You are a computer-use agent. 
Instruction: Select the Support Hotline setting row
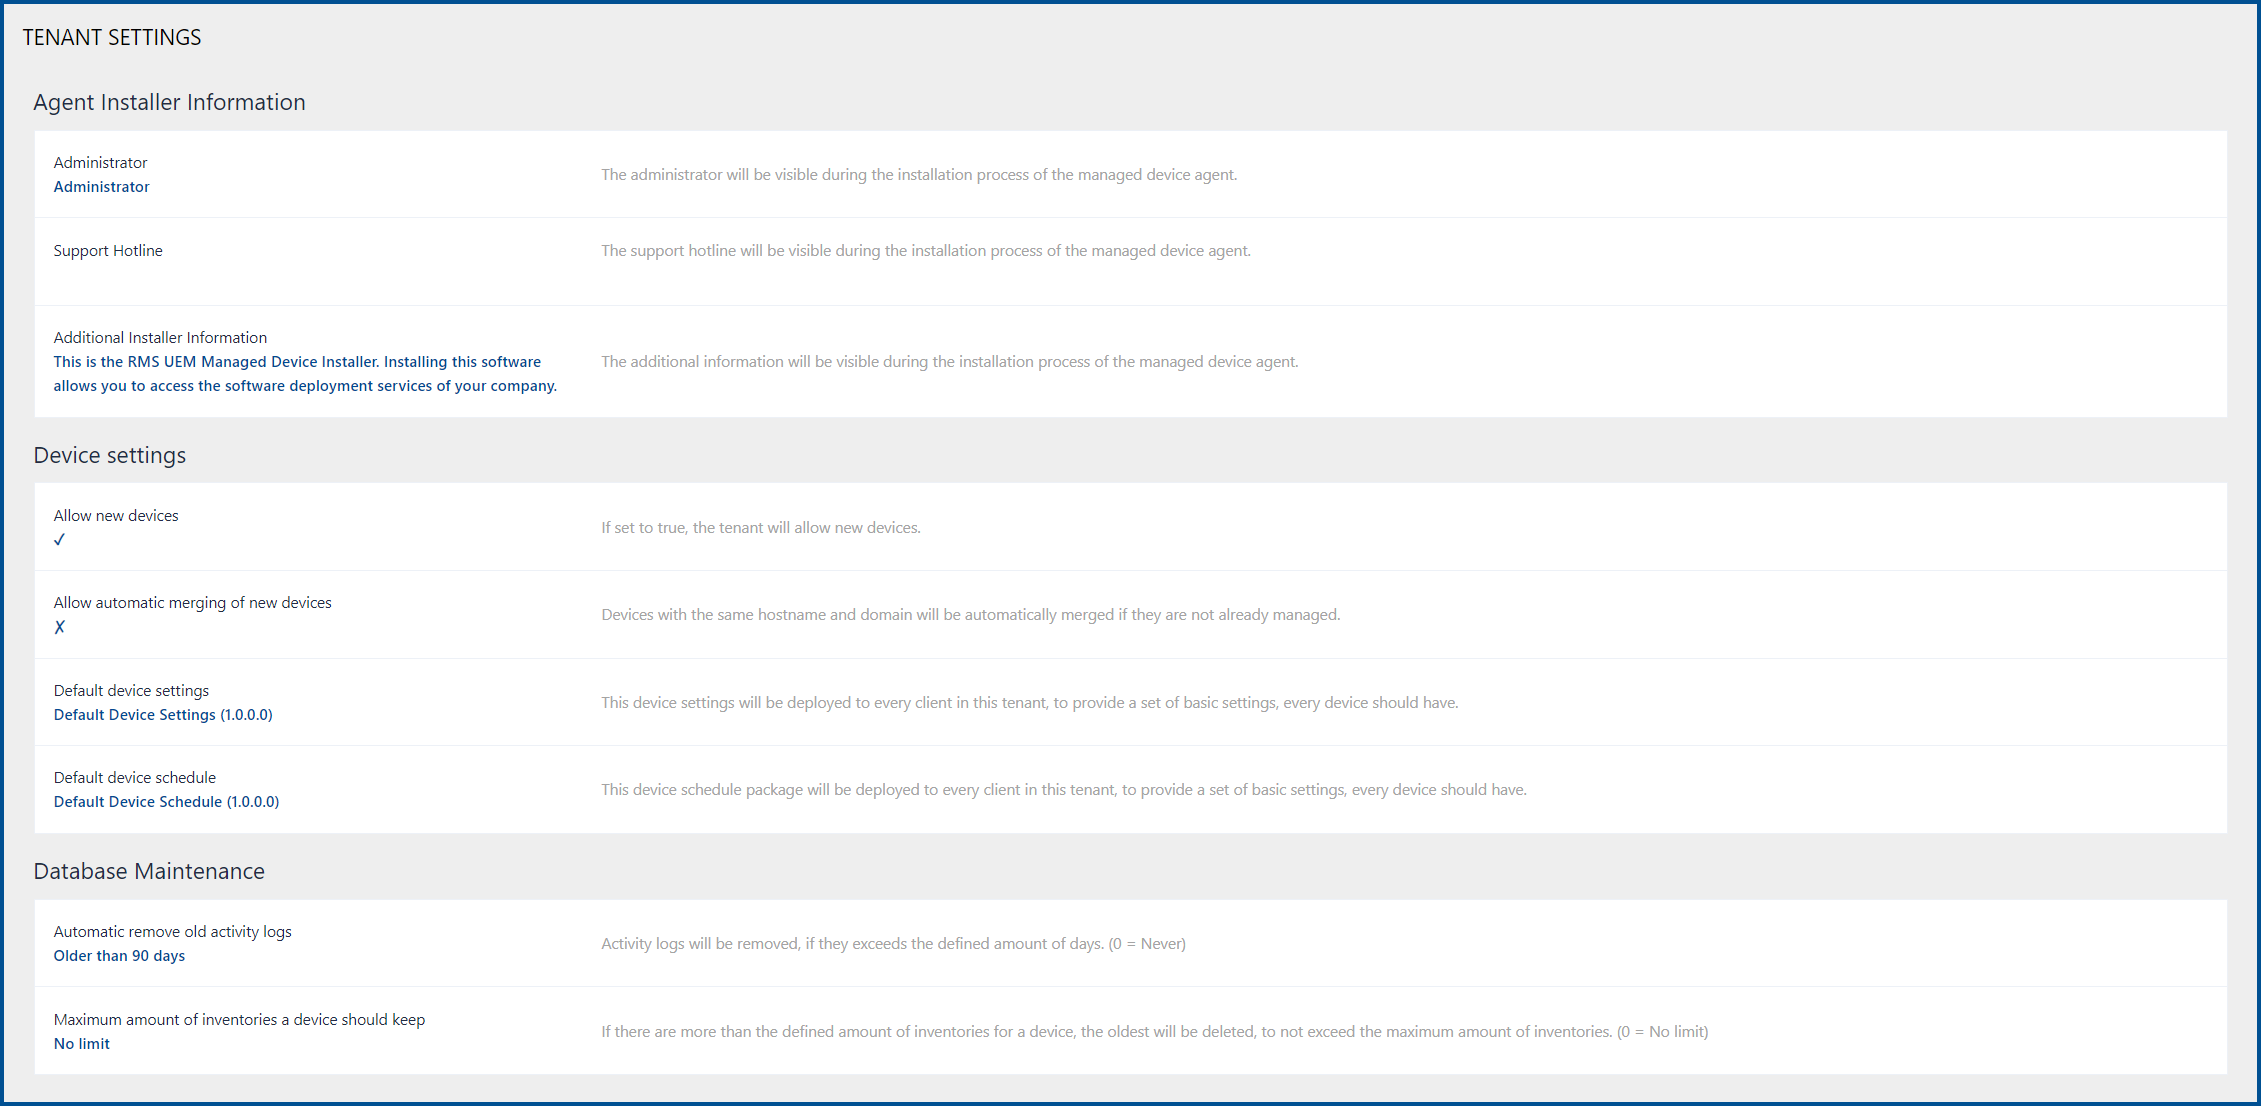coord(108,251)
